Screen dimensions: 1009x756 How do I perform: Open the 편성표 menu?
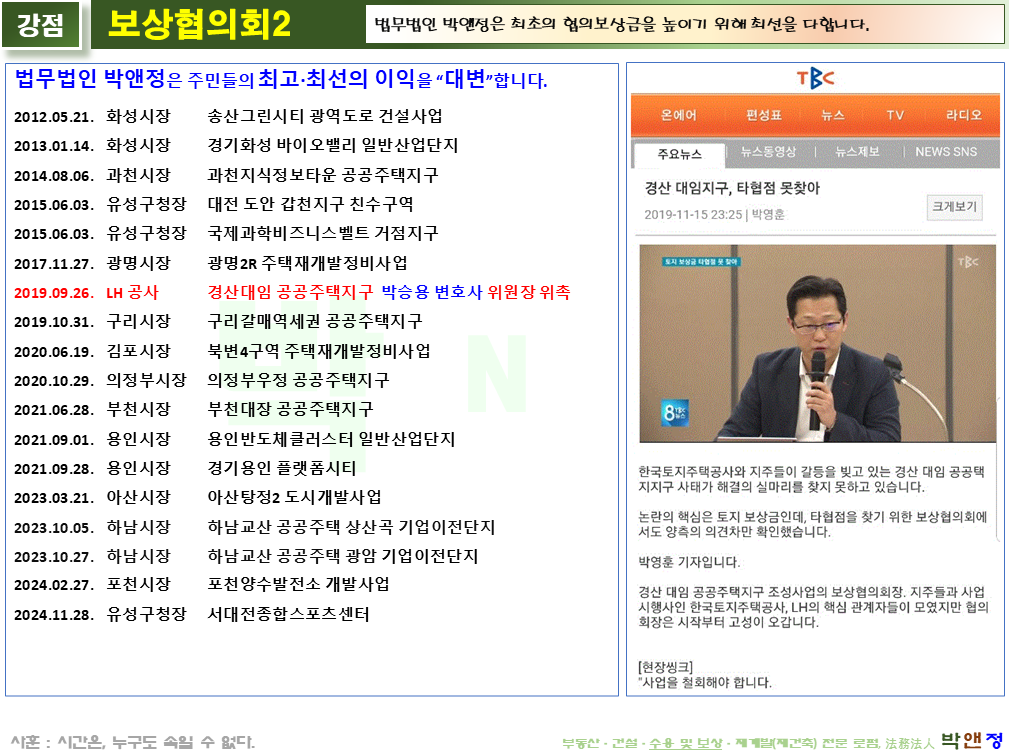pyautogui.click(x=764, y=115)
